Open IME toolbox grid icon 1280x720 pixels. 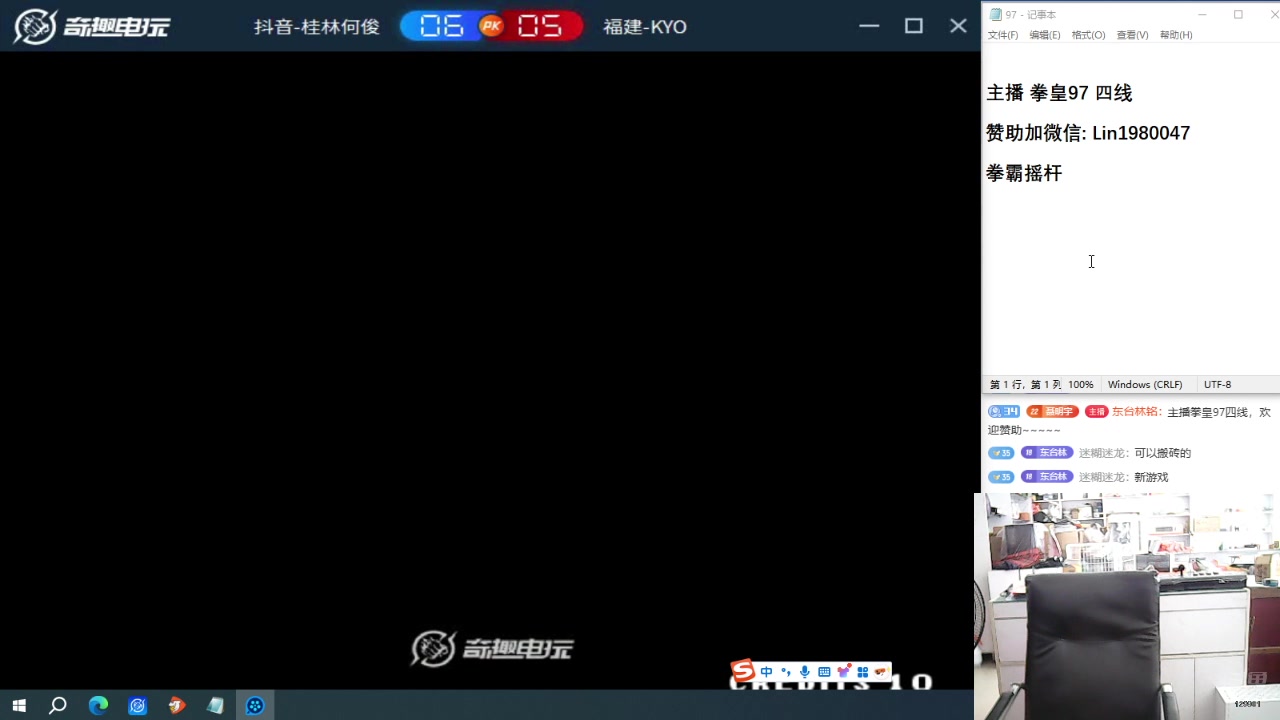point(863,672)
